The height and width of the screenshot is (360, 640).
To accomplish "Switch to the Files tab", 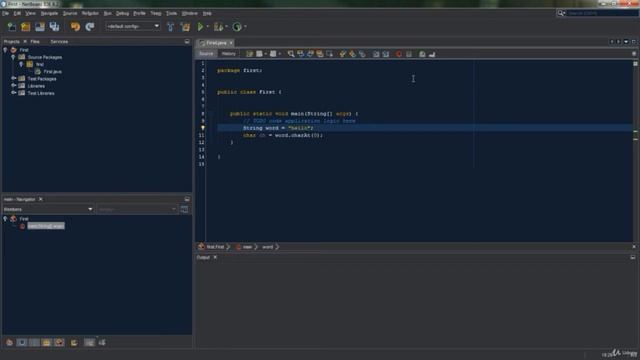I will [x=35, y=42].
